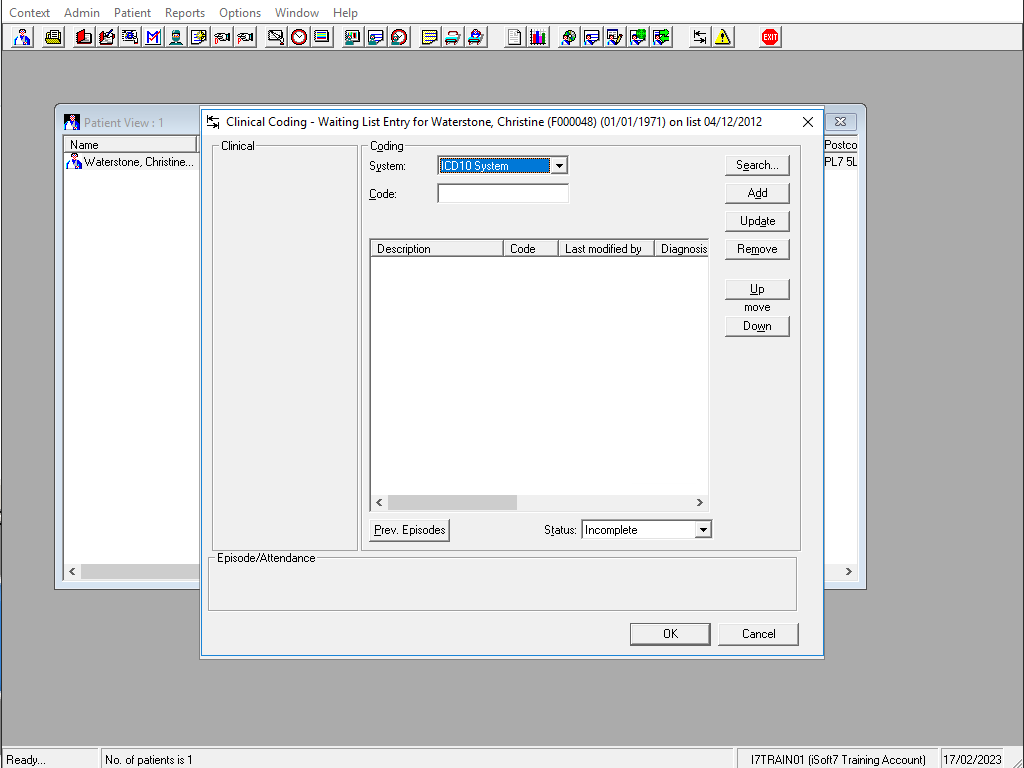Click the Diagnosis column header
This screenshot has height=768, width=1024.
pyautogui.click(x=682, y=249)
